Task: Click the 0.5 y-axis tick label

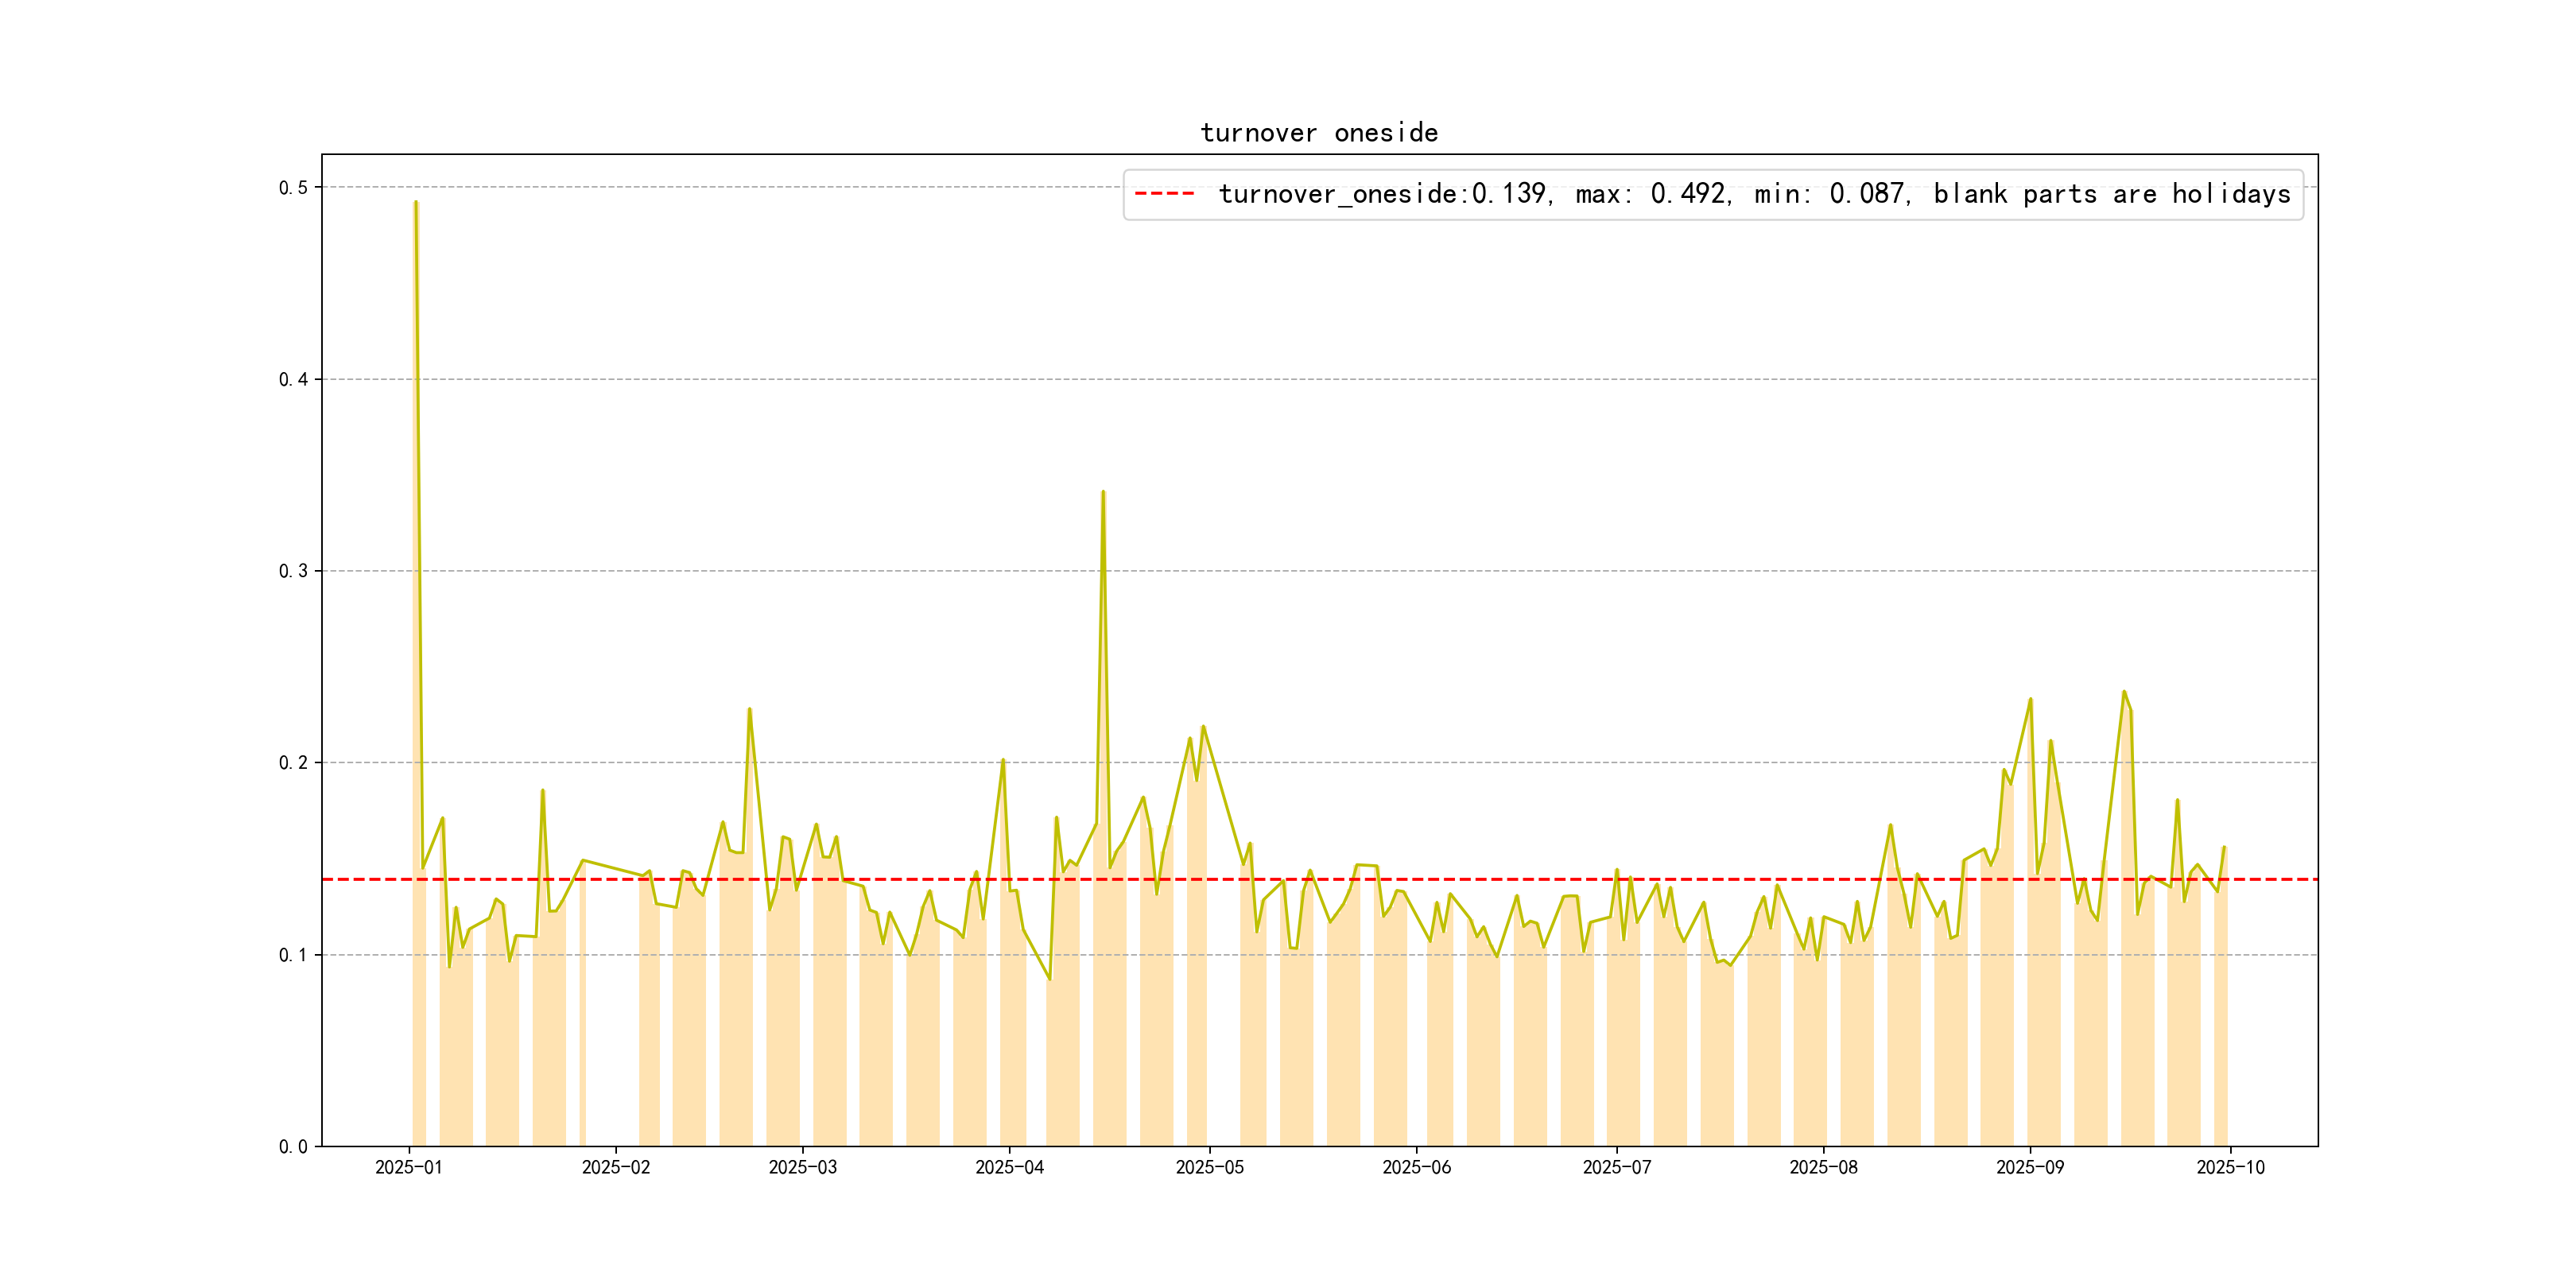Action: click(x=293, y=188)
